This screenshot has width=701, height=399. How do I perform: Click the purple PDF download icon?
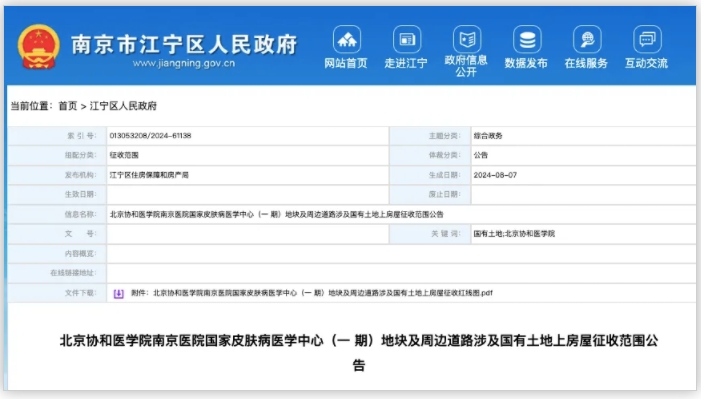coord(118,293)
